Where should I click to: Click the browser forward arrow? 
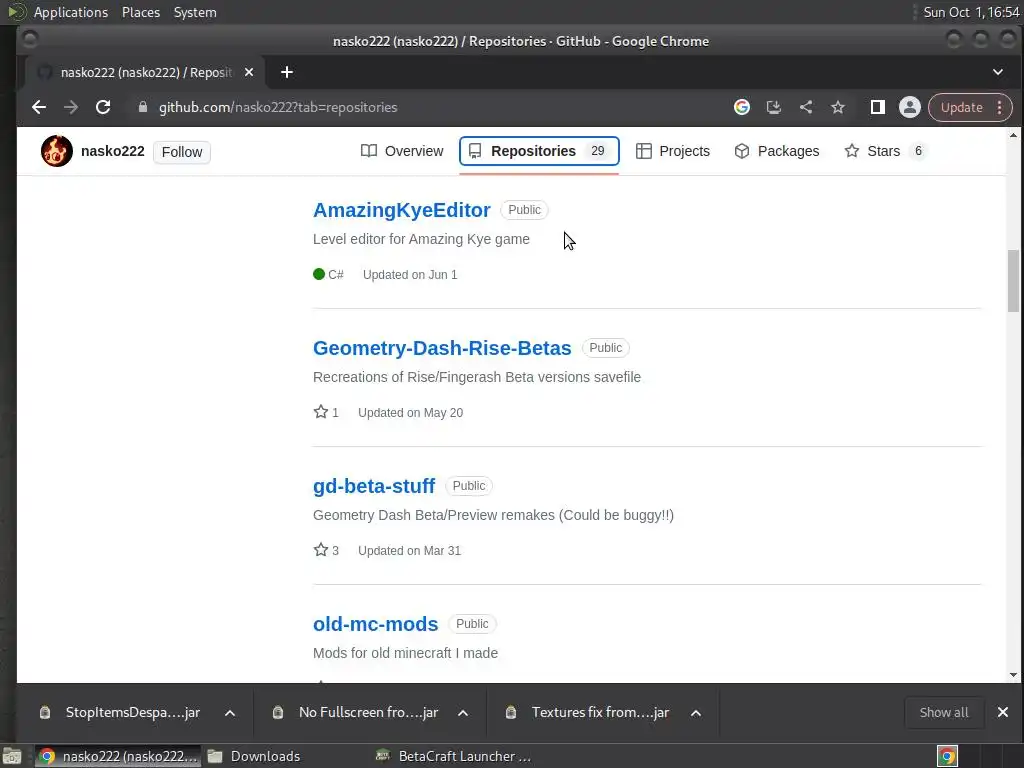pyautogui.click(x=71, y=107)
